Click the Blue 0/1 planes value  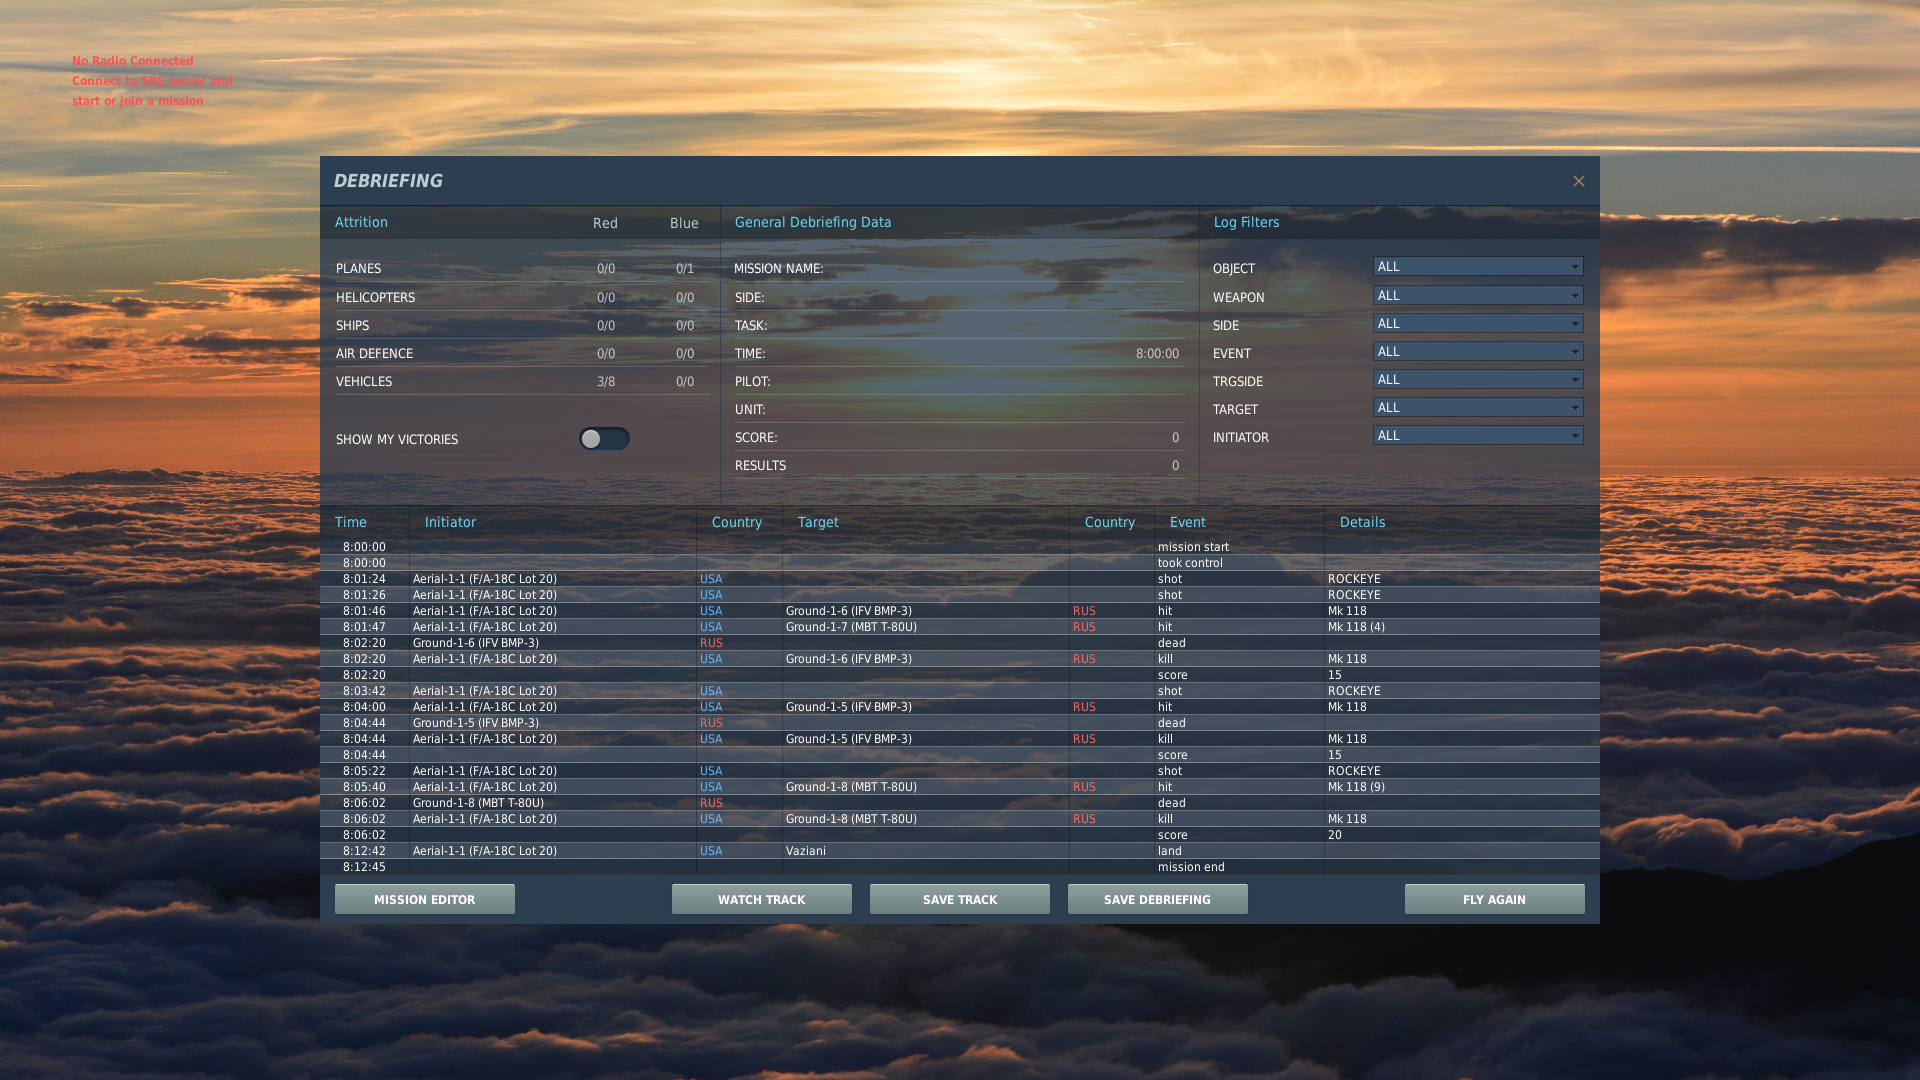pyautogui.click(x=685, y=269)
